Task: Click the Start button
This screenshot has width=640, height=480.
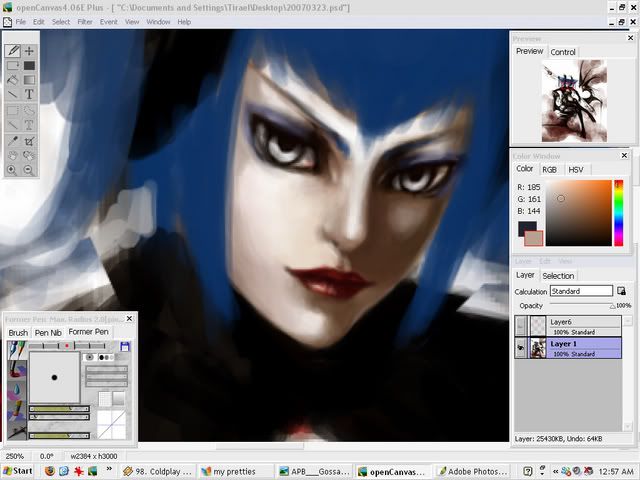Action: point(18,471)
